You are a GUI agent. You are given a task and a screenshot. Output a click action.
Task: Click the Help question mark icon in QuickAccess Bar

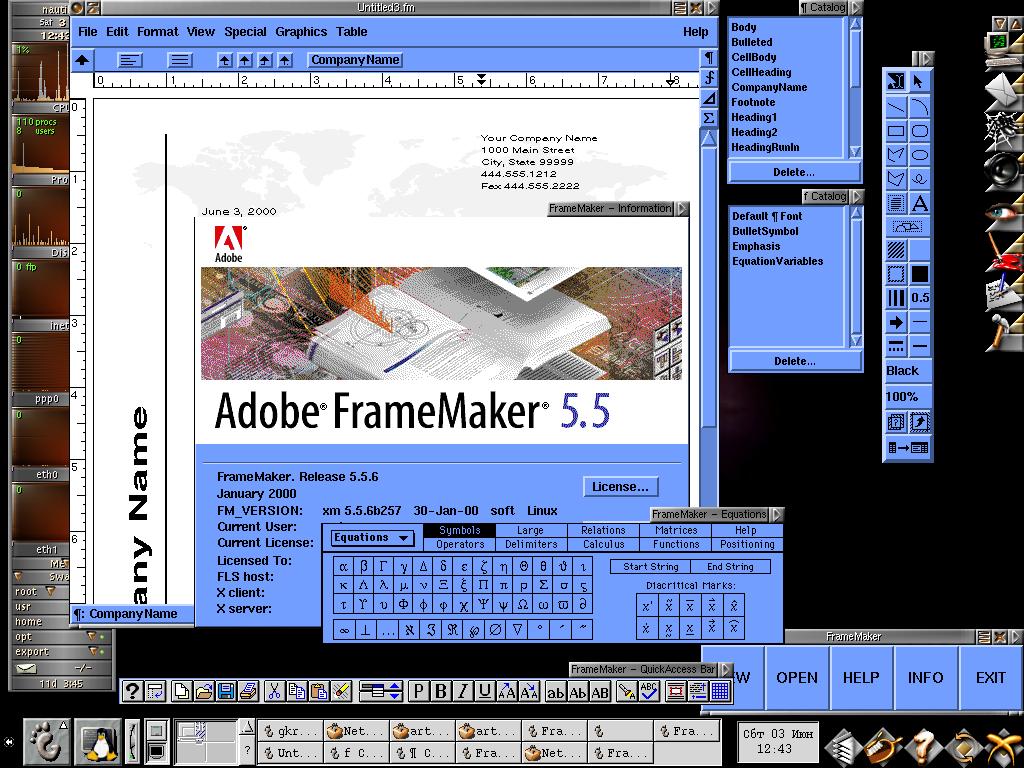click(x=132, y=691)
